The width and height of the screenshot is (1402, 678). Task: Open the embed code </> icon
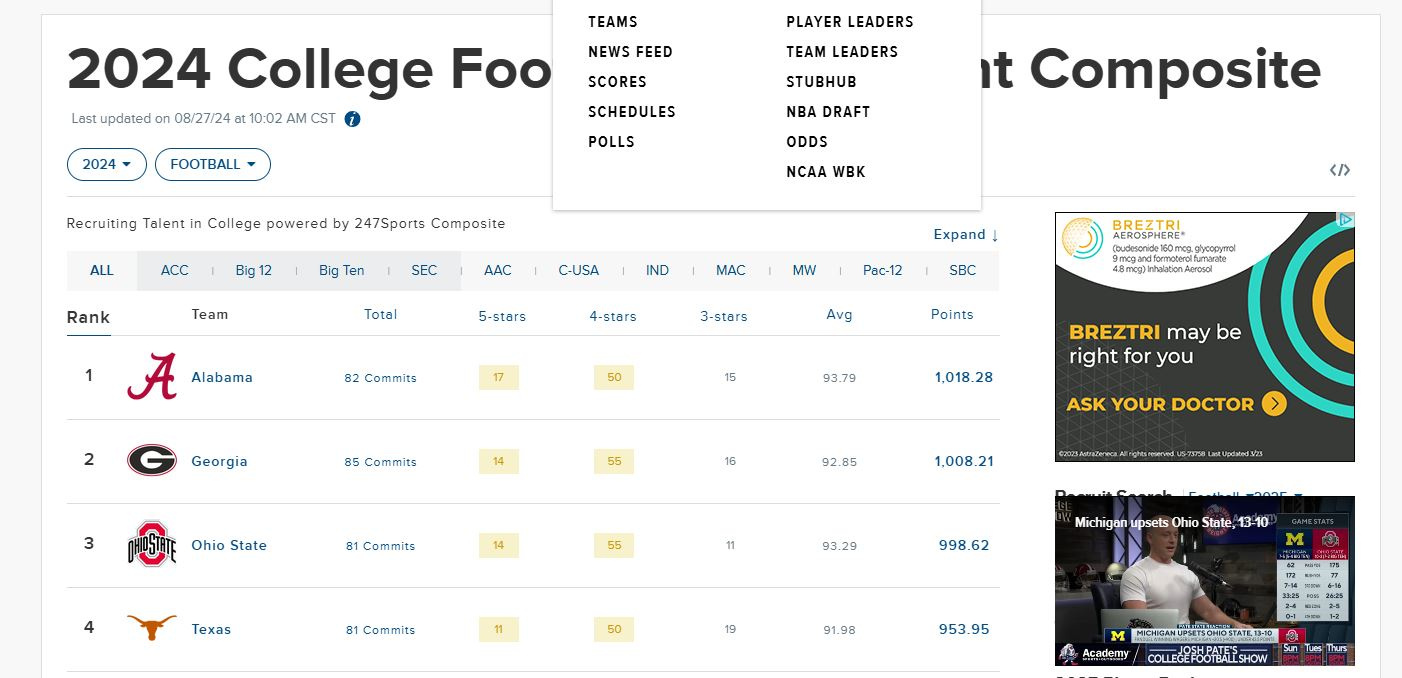point(1340,170)
